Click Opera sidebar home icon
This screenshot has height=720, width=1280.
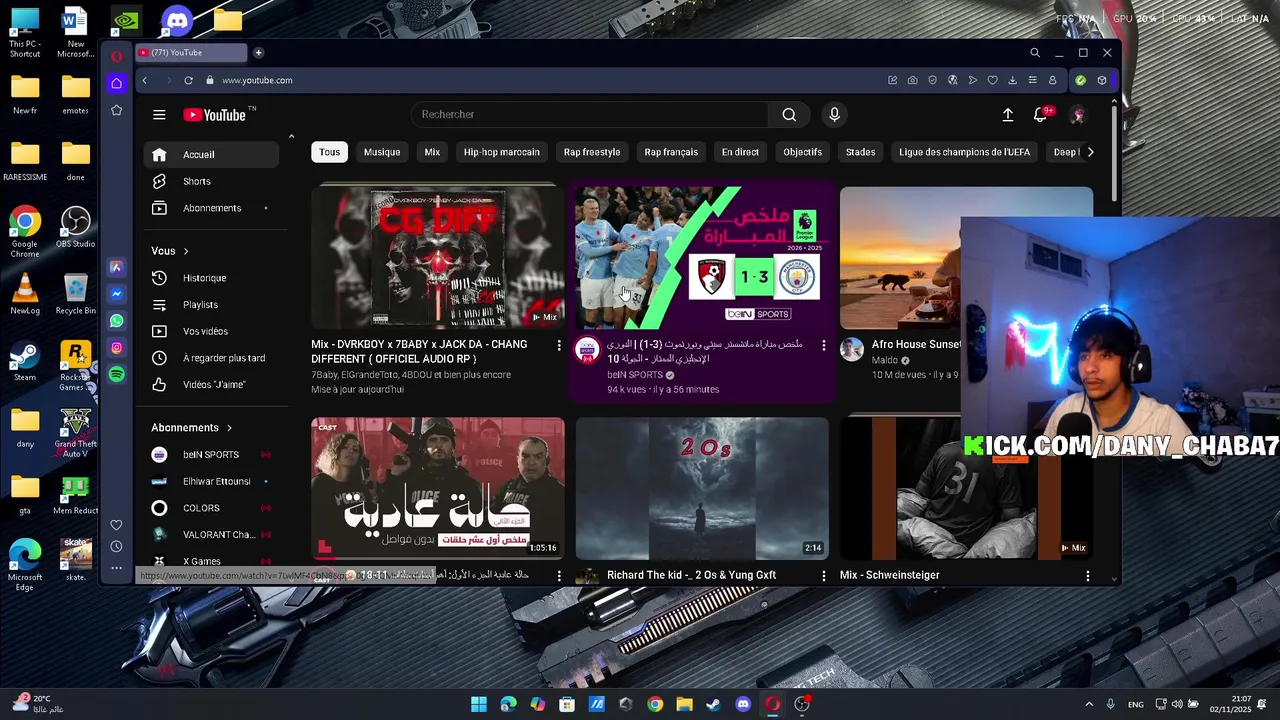click(117, 83)
